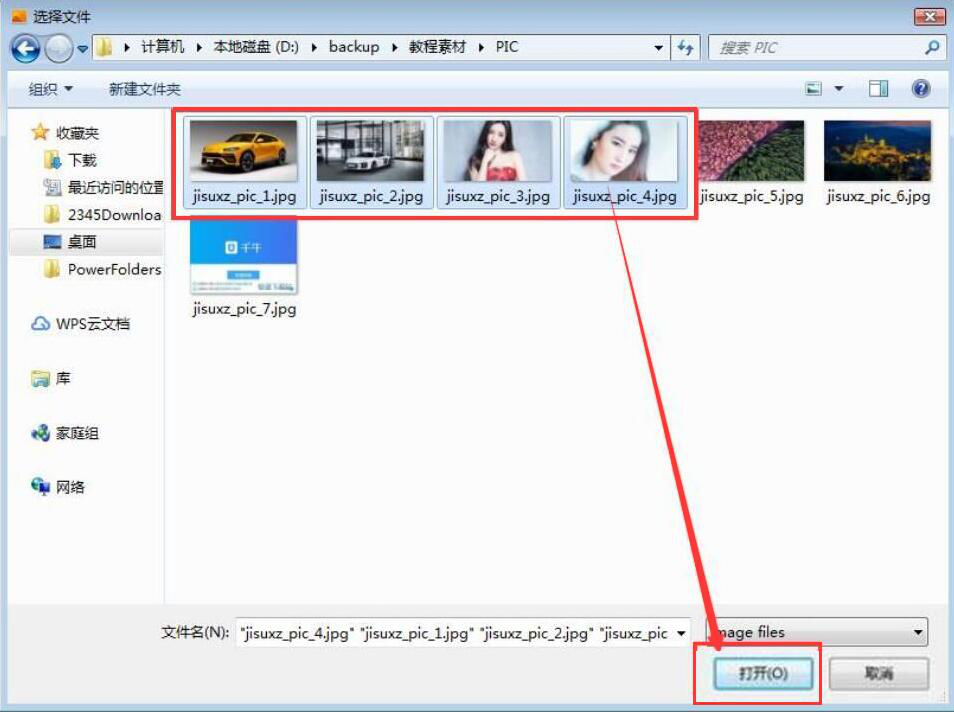Expand the address bar history dropdown
This screenshot has height=712, width=954.
658,48
